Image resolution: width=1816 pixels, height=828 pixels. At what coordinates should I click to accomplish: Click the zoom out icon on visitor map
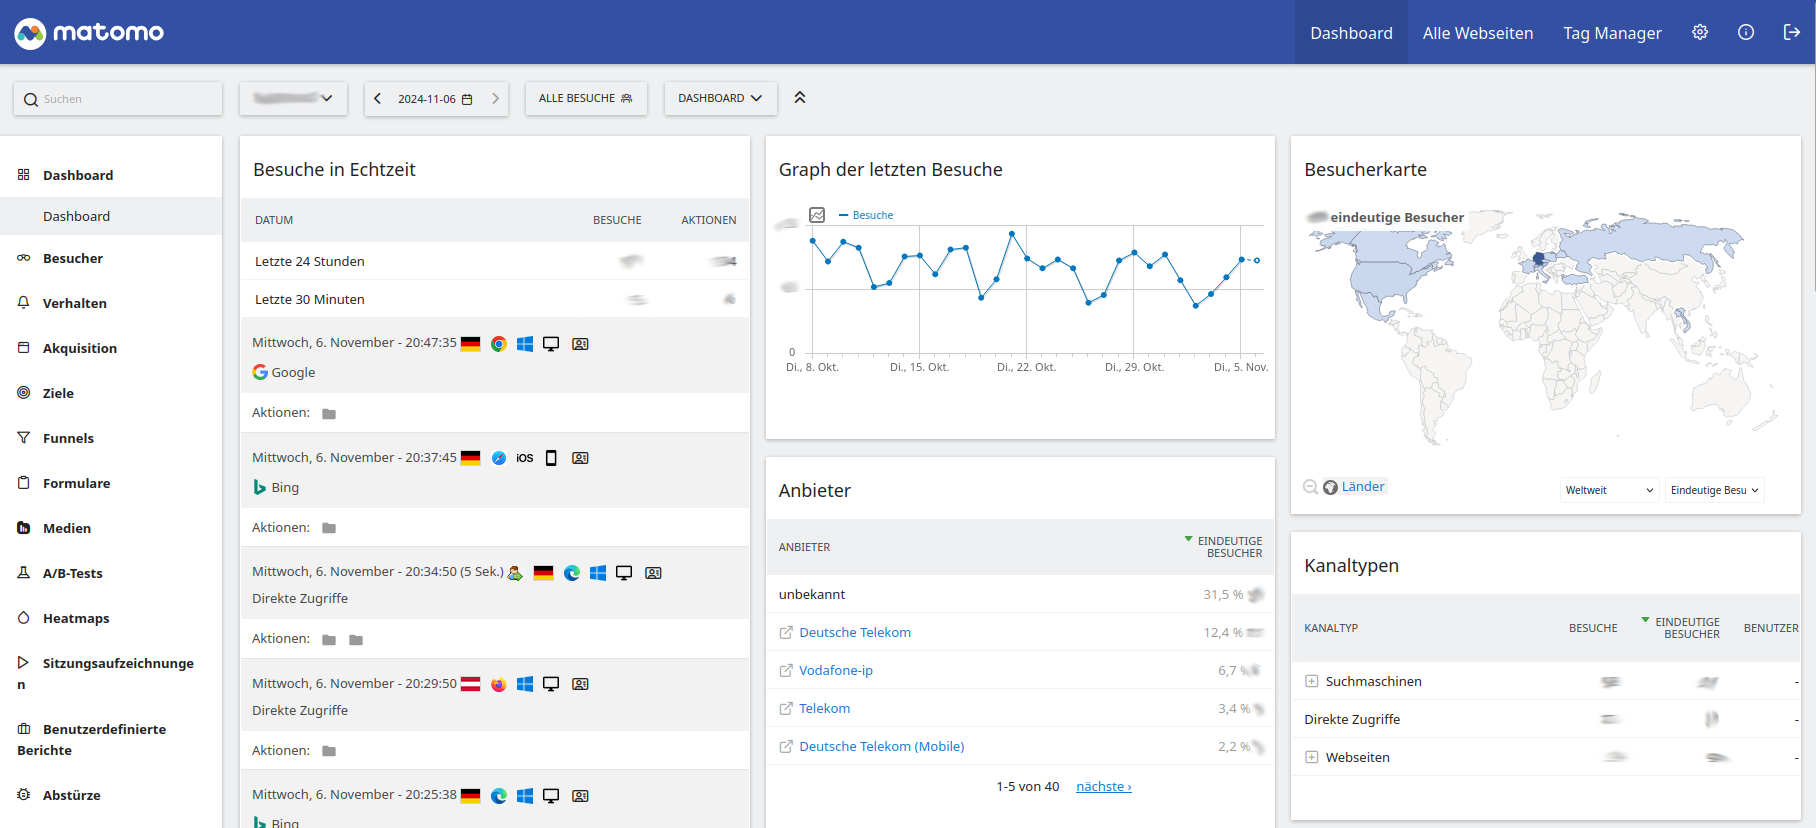click(1310, 487)
